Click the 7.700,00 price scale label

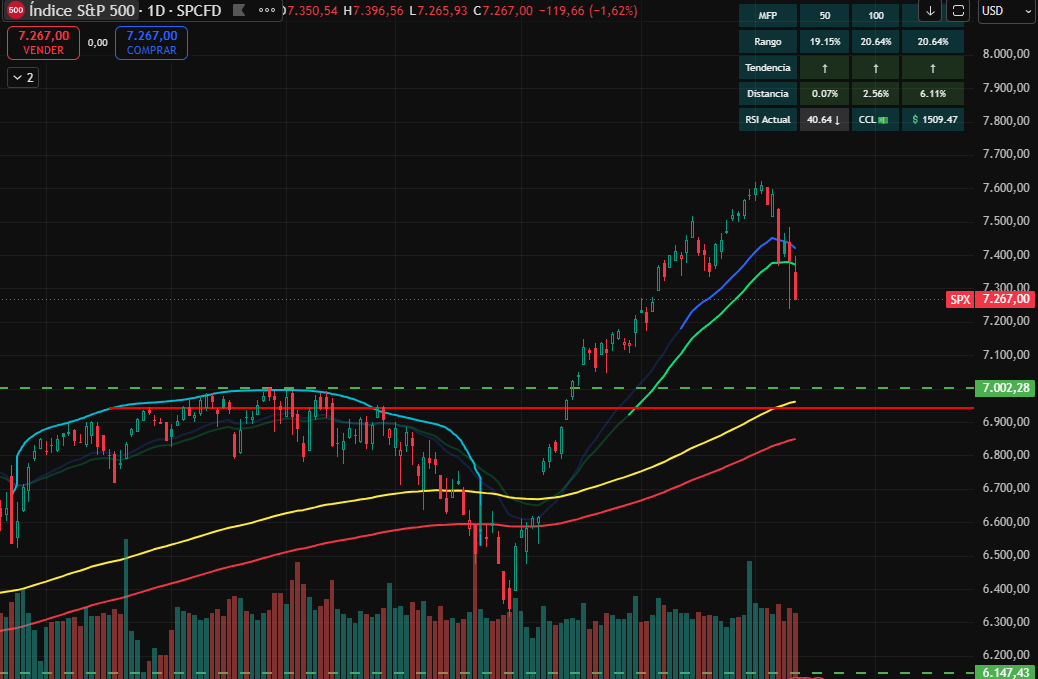1006,154
